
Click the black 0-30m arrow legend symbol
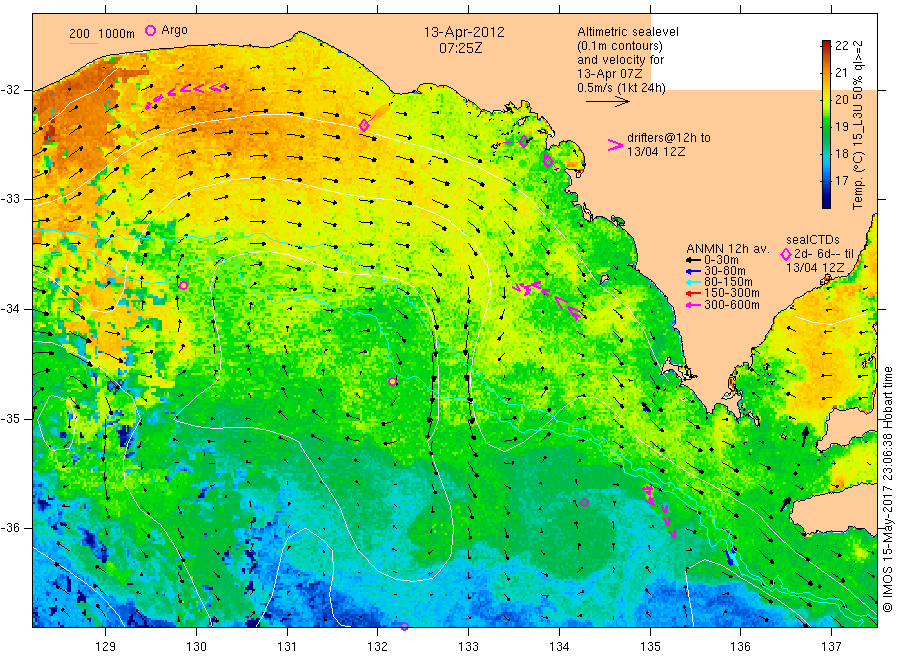[x=693, y=260]
